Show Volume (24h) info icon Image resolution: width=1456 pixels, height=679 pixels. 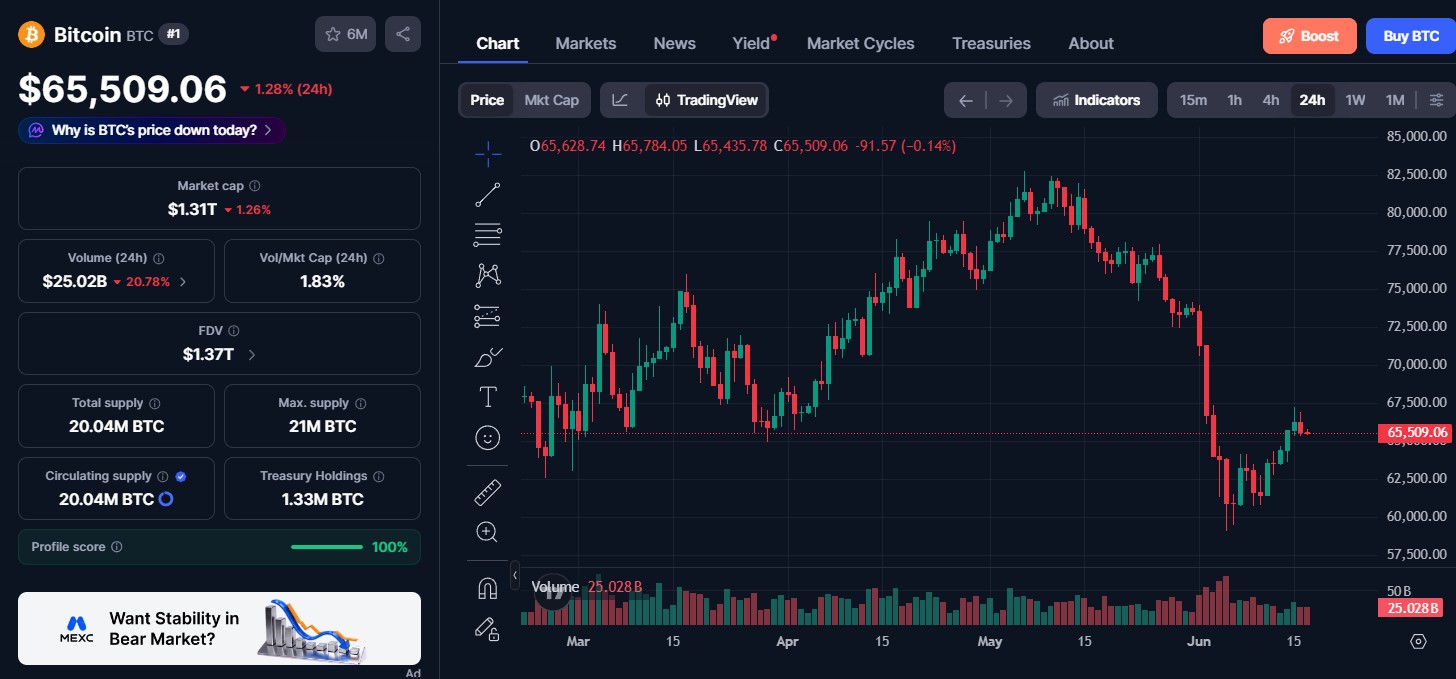click(159, 258)
